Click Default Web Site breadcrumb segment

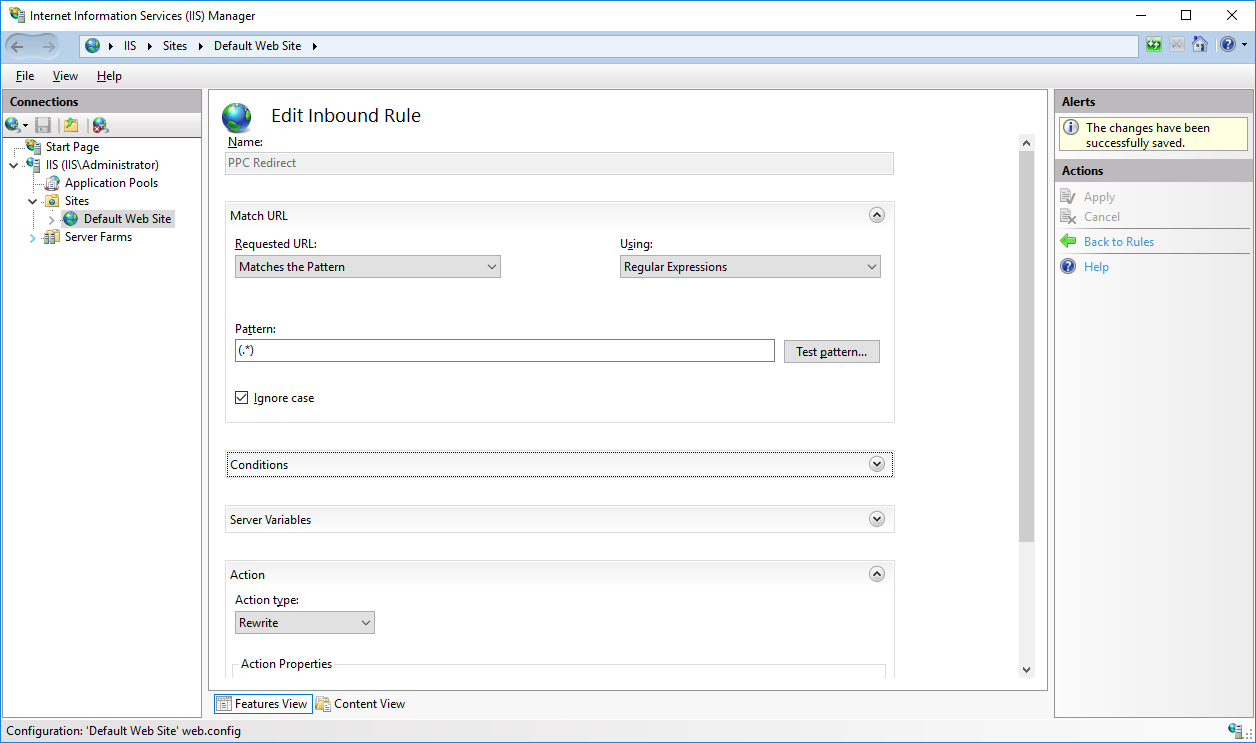click(x=257, y=46)
